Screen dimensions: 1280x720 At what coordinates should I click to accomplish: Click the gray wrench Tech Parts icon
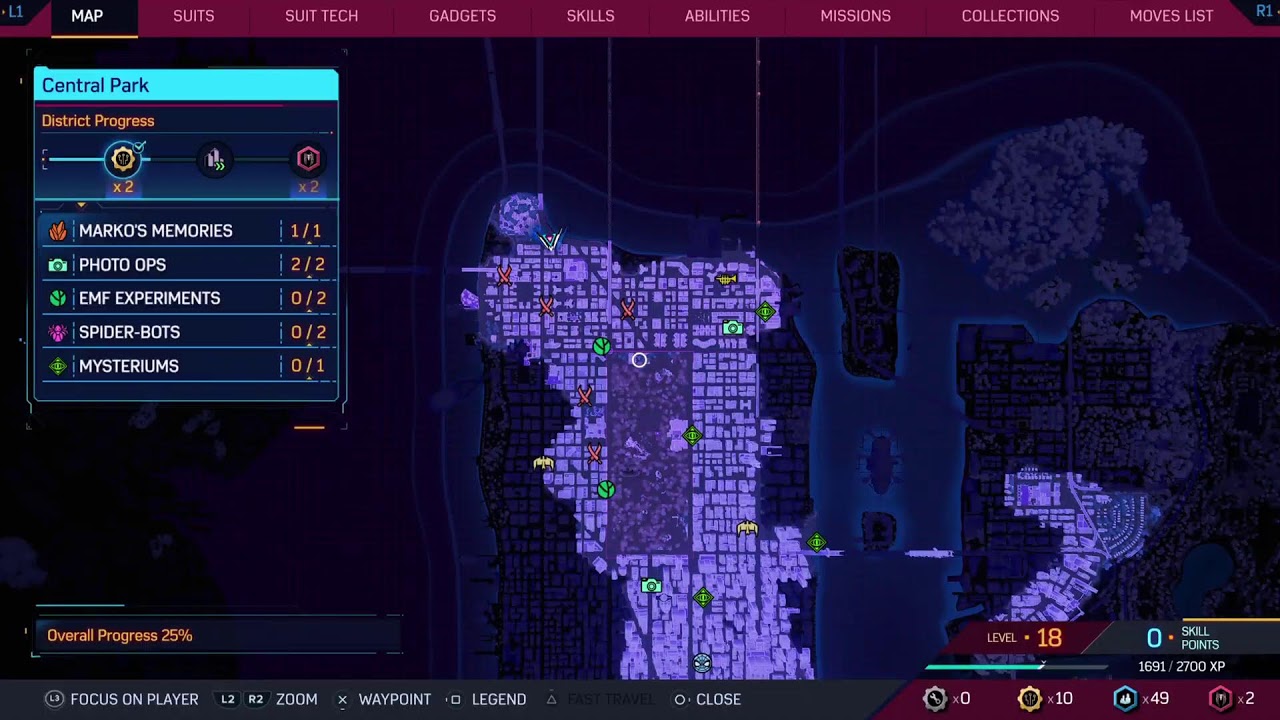935,699
